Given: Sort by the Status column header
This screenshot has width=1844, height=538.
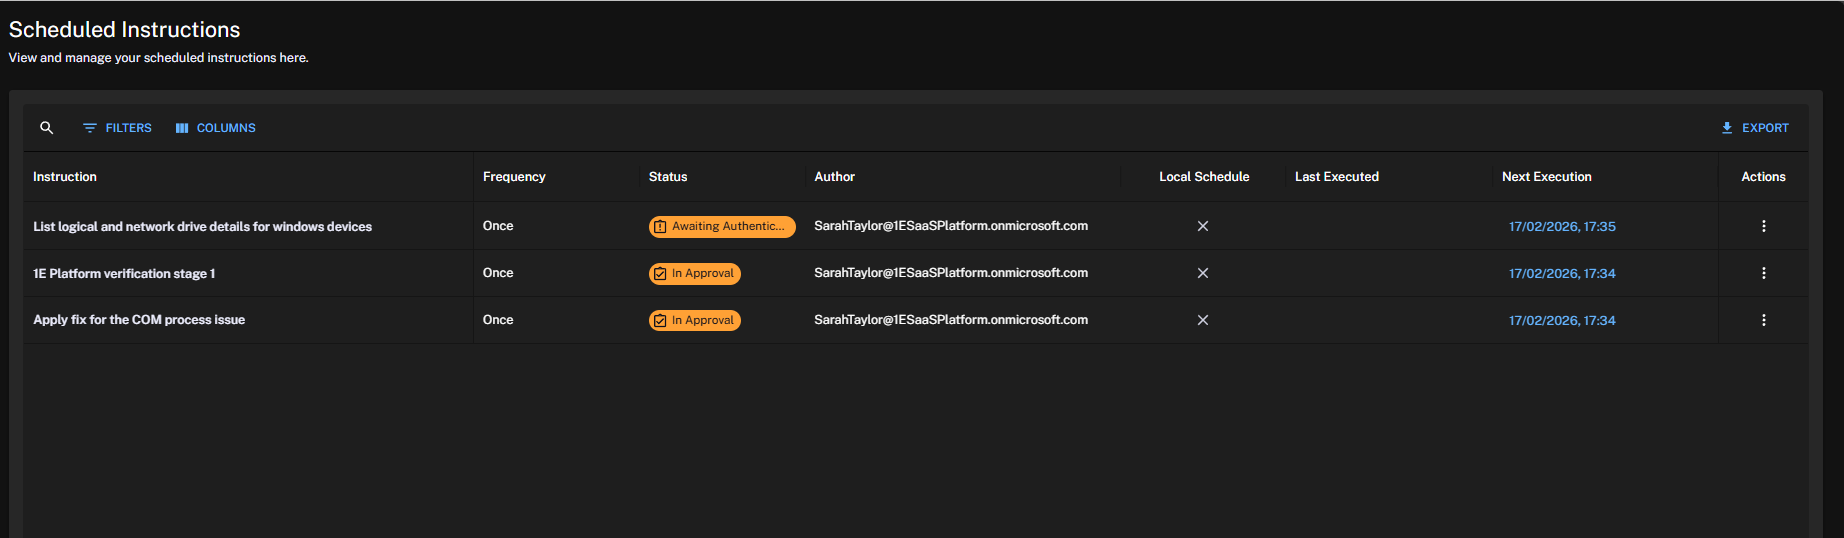Looking at the screenshot, I should (x=668, y=177).
